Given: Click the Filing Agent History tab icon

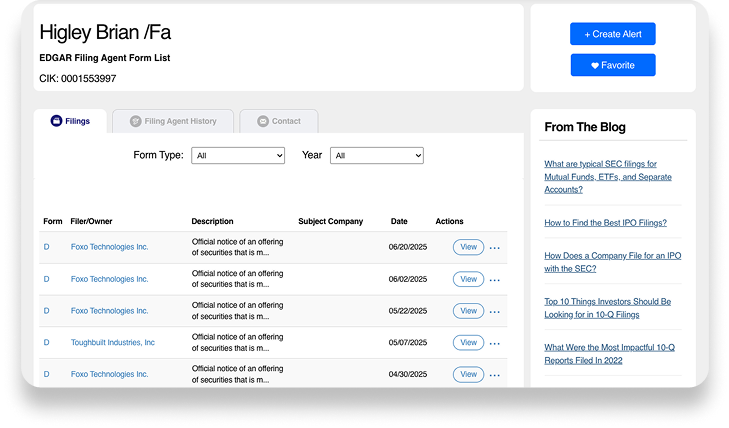Looking at the screenshot, I should tap(135, 121).
